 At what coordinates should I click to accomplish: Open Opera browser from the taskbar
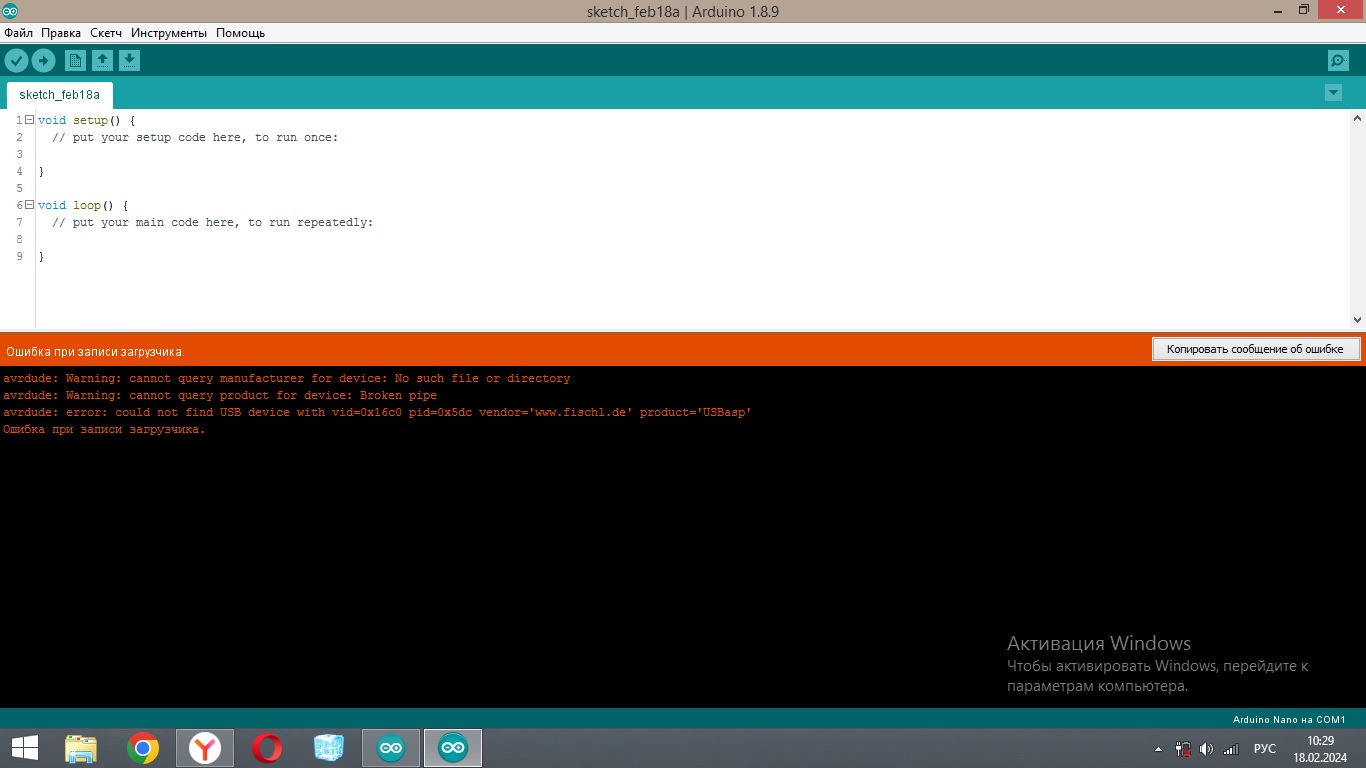267,748
